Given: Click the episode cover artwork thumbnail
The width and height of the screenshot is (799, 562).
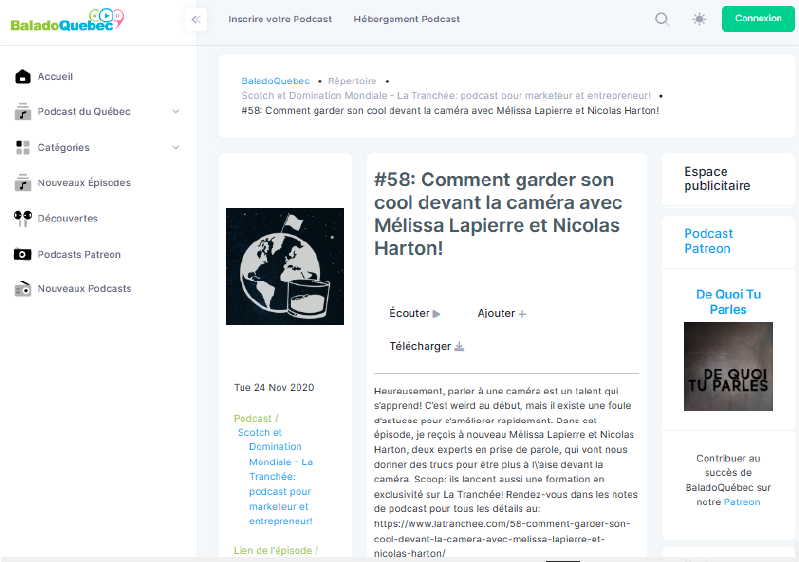Looking at the screenshot, I should (285, 266).
